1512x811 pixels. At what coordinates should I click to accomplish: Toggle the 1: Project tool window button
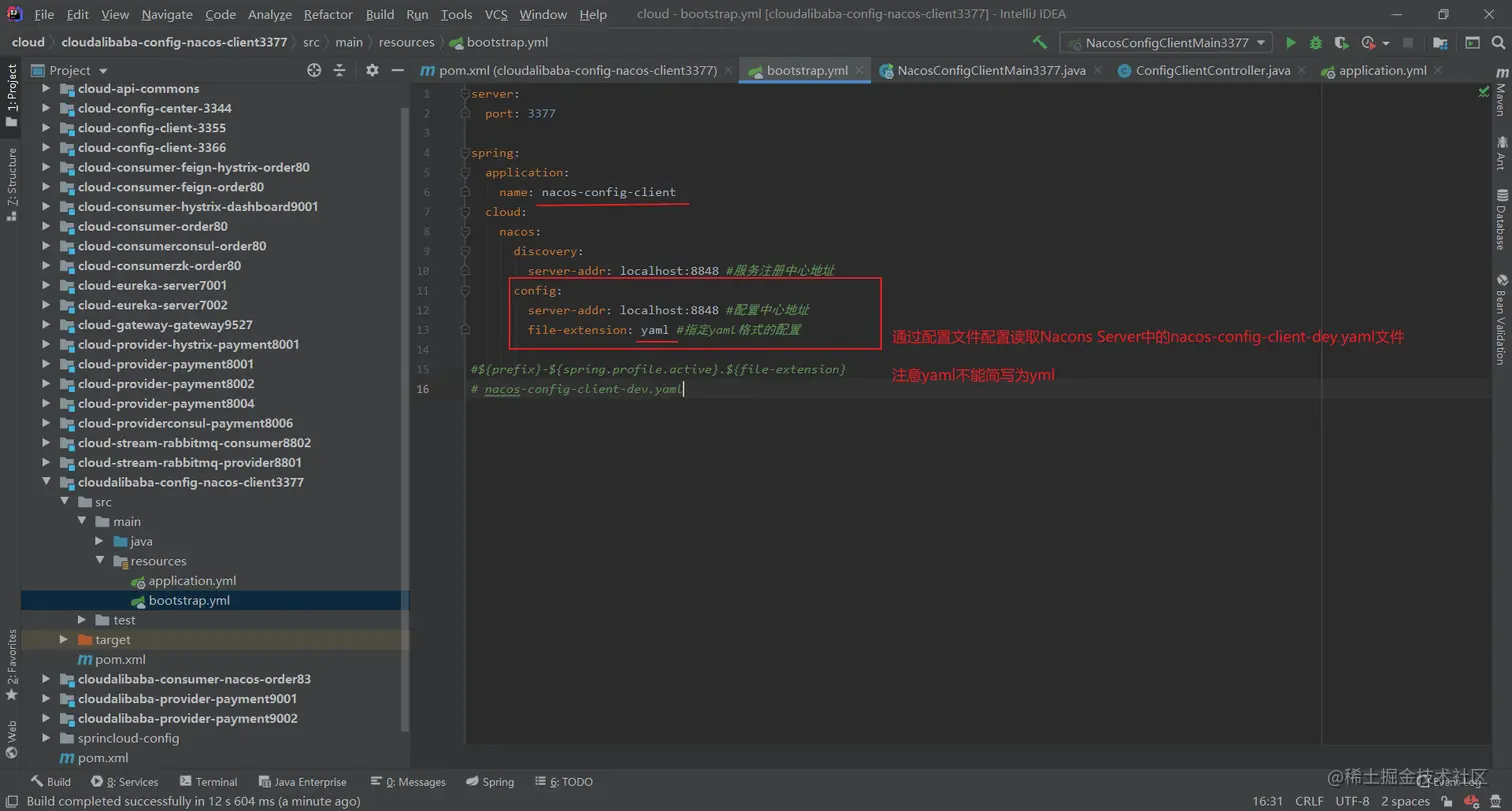tap(11, 97)
